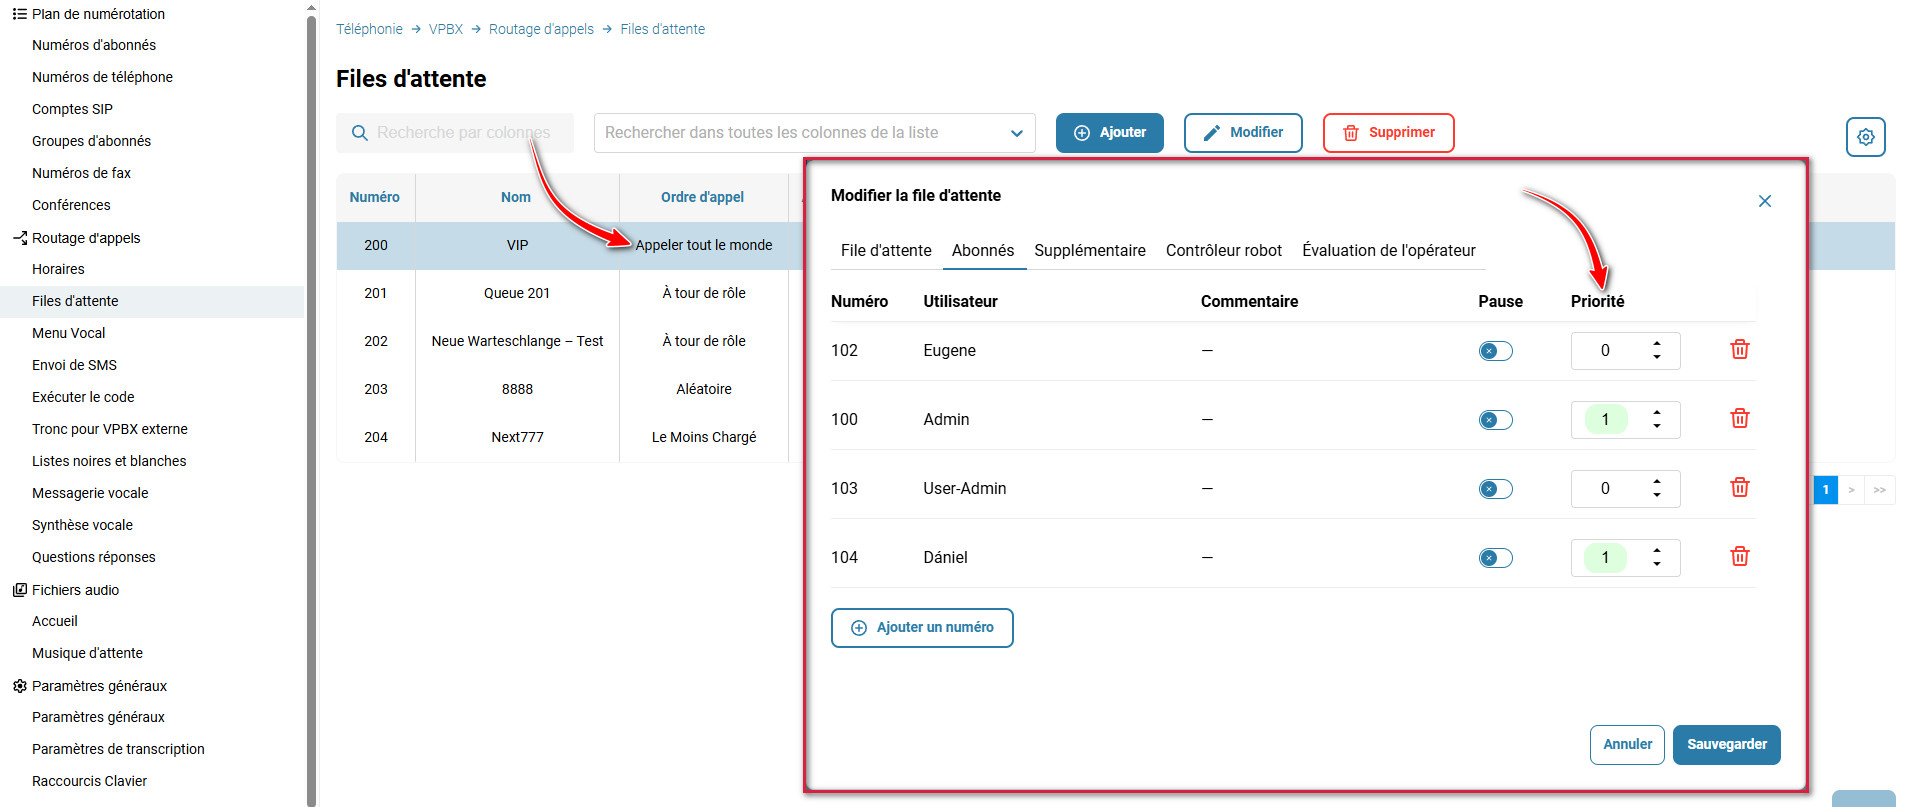
Task: Select queue row 201 Queue 201
Action: [x=570, y=293]
